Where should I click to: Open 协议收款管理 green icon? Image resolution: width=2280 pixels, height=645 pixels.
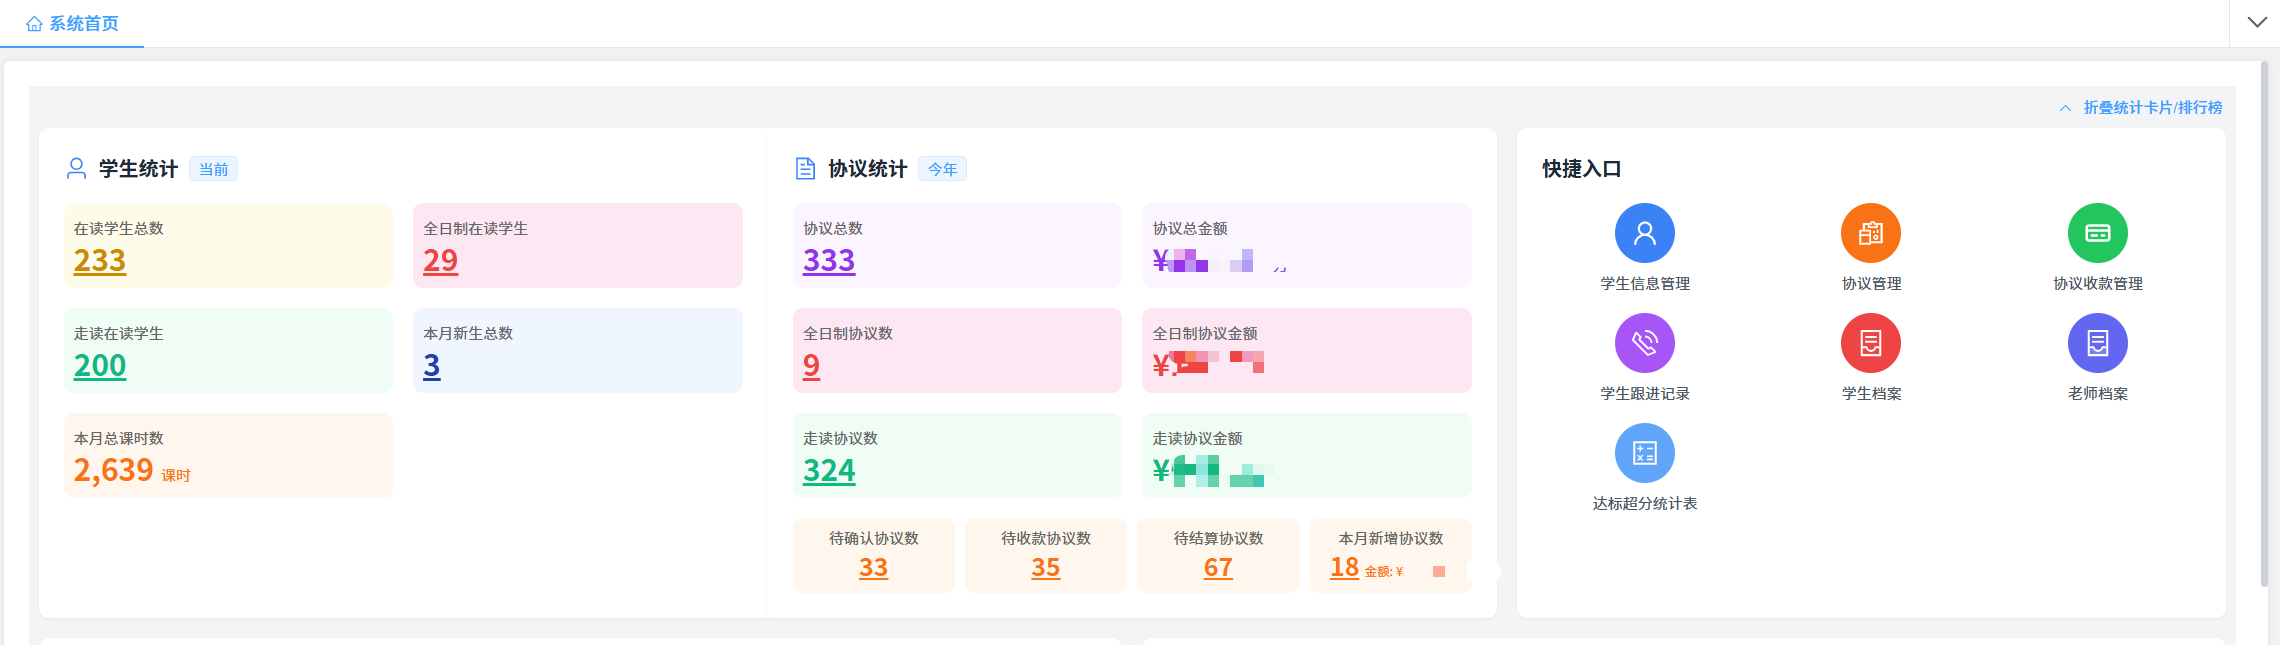pos(2097,233)
